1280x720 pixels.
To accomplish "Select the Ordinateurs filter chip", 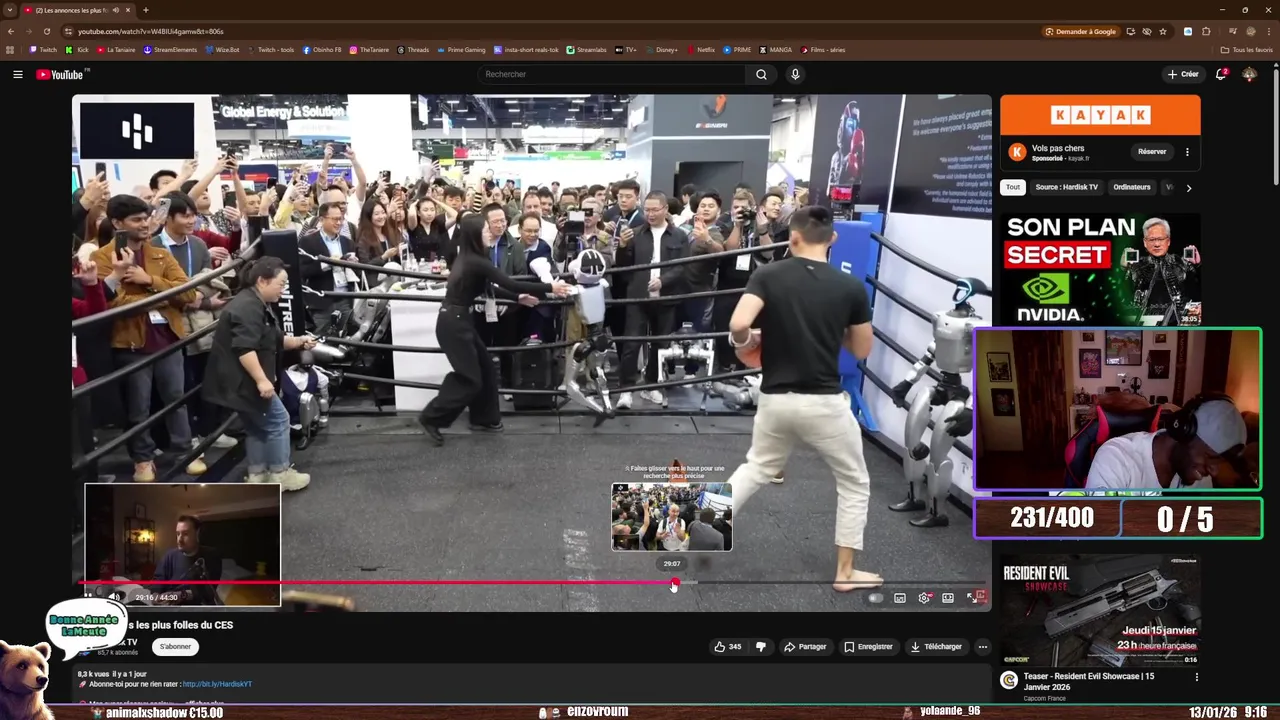I will point(1132,187).
